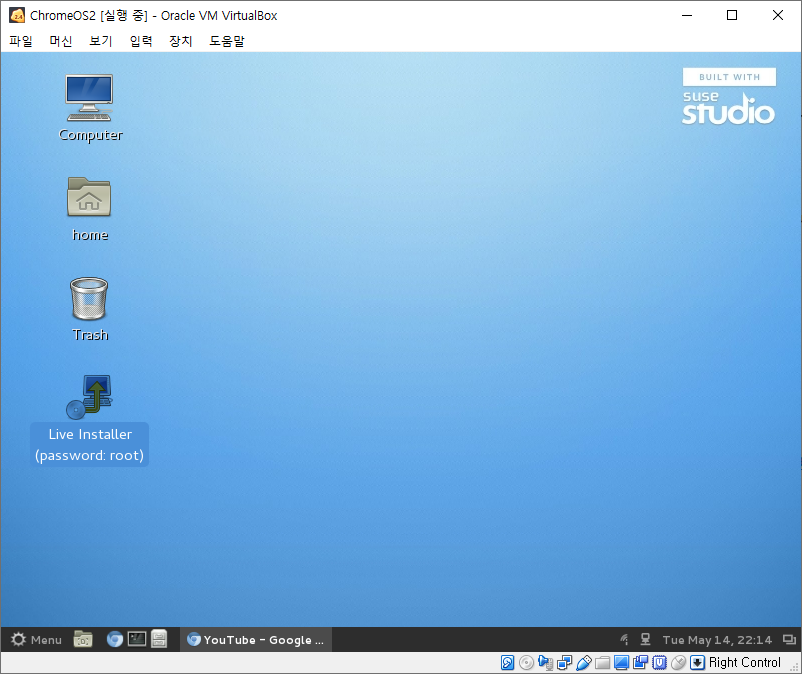Click the optical disc indicator
Image resolution: width=802 pixels, height=674 pixels.
tap(526, 663)
